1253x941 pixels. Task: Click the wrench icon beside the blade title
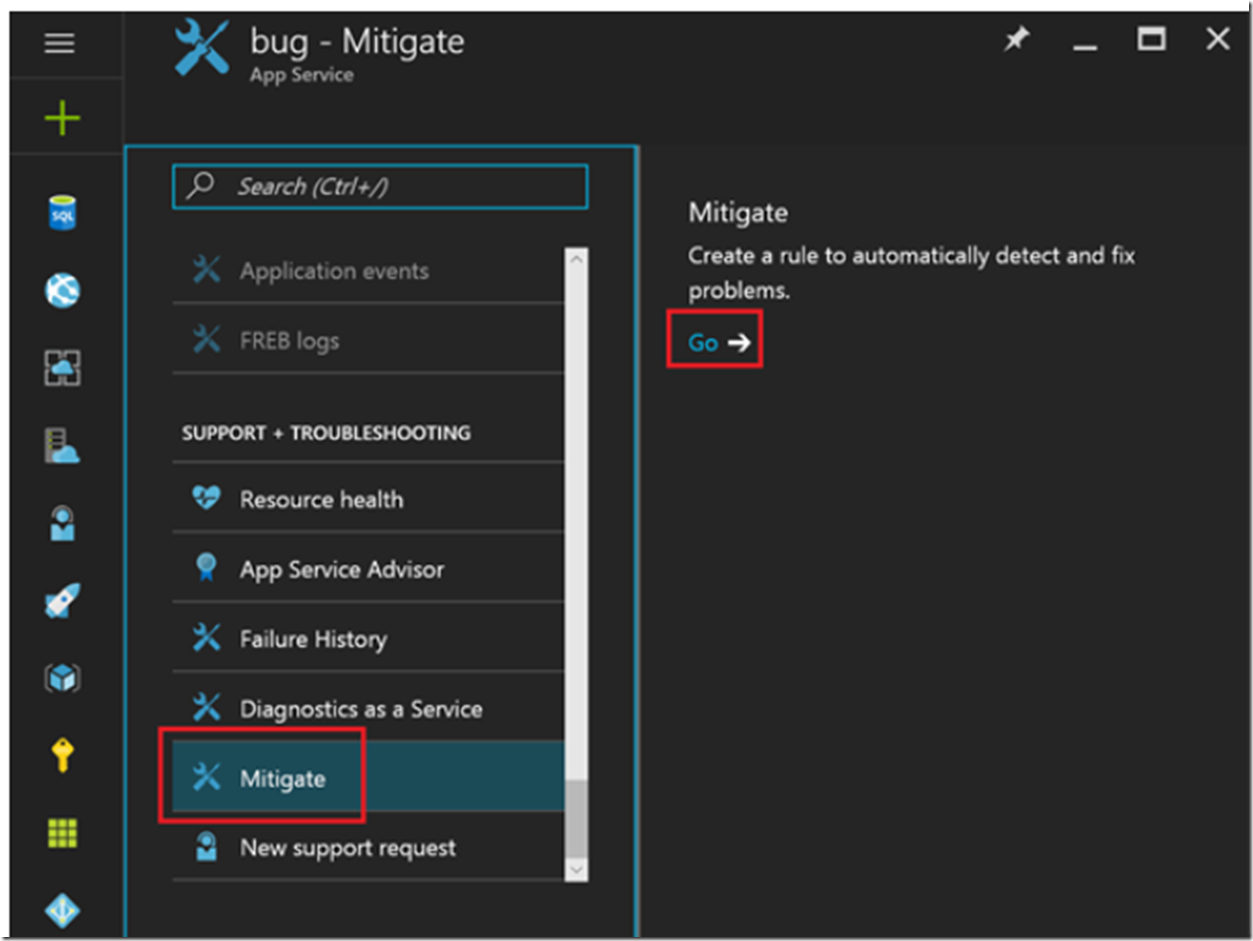click(x=201, y=49)
